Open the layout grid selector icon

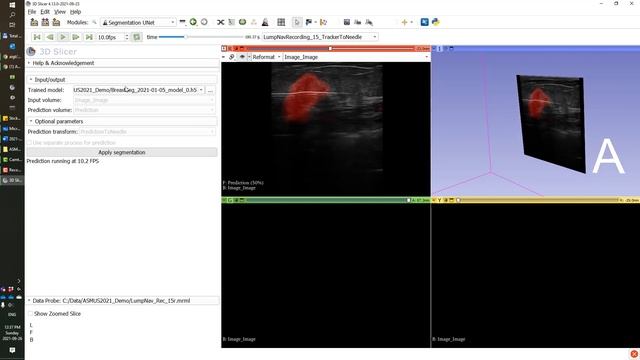coord(281,22)
